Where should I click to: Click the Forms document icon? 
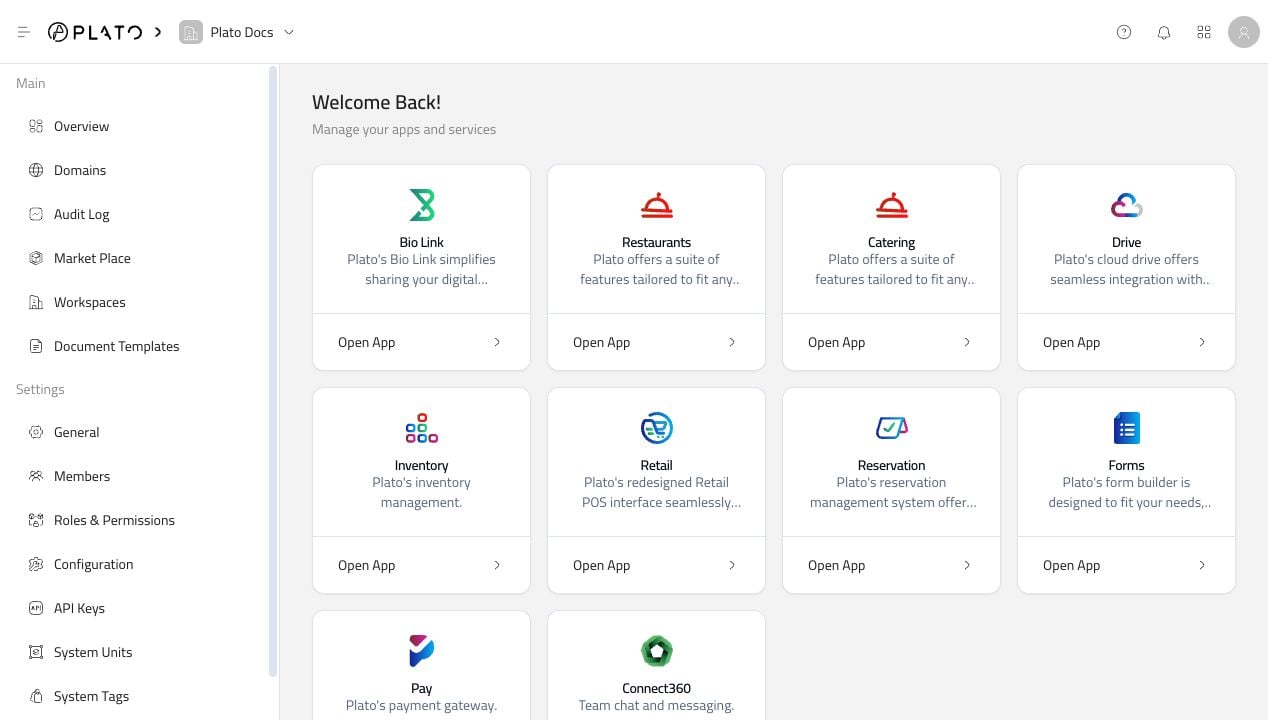[1127, 428]
